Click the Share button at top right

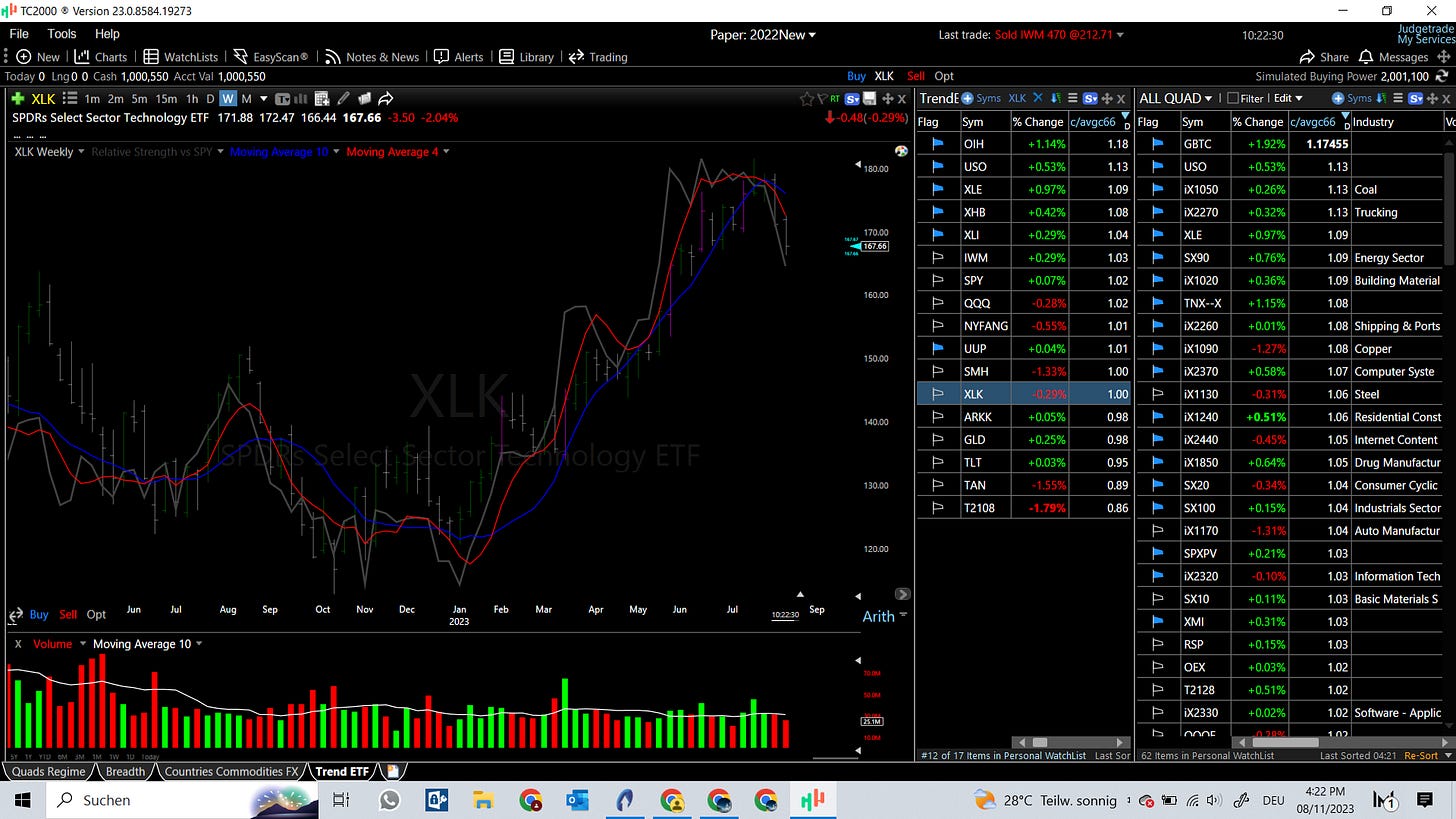point(1324,57)
